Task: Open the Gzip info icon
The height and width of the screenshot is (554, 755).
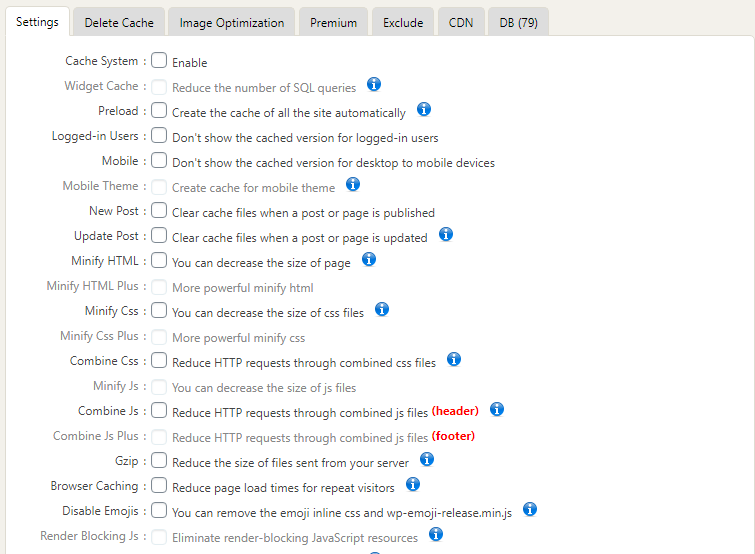Action: [427, 460]
